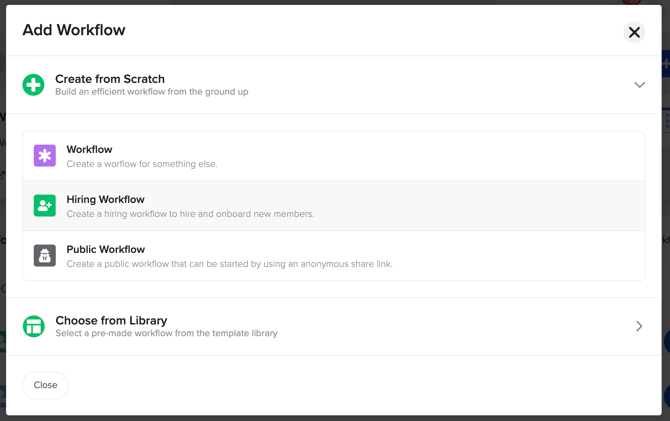Close the Add Workflow dialog with X
The height and width of the screenshot is (421, 670).
[x=634, y=32]
